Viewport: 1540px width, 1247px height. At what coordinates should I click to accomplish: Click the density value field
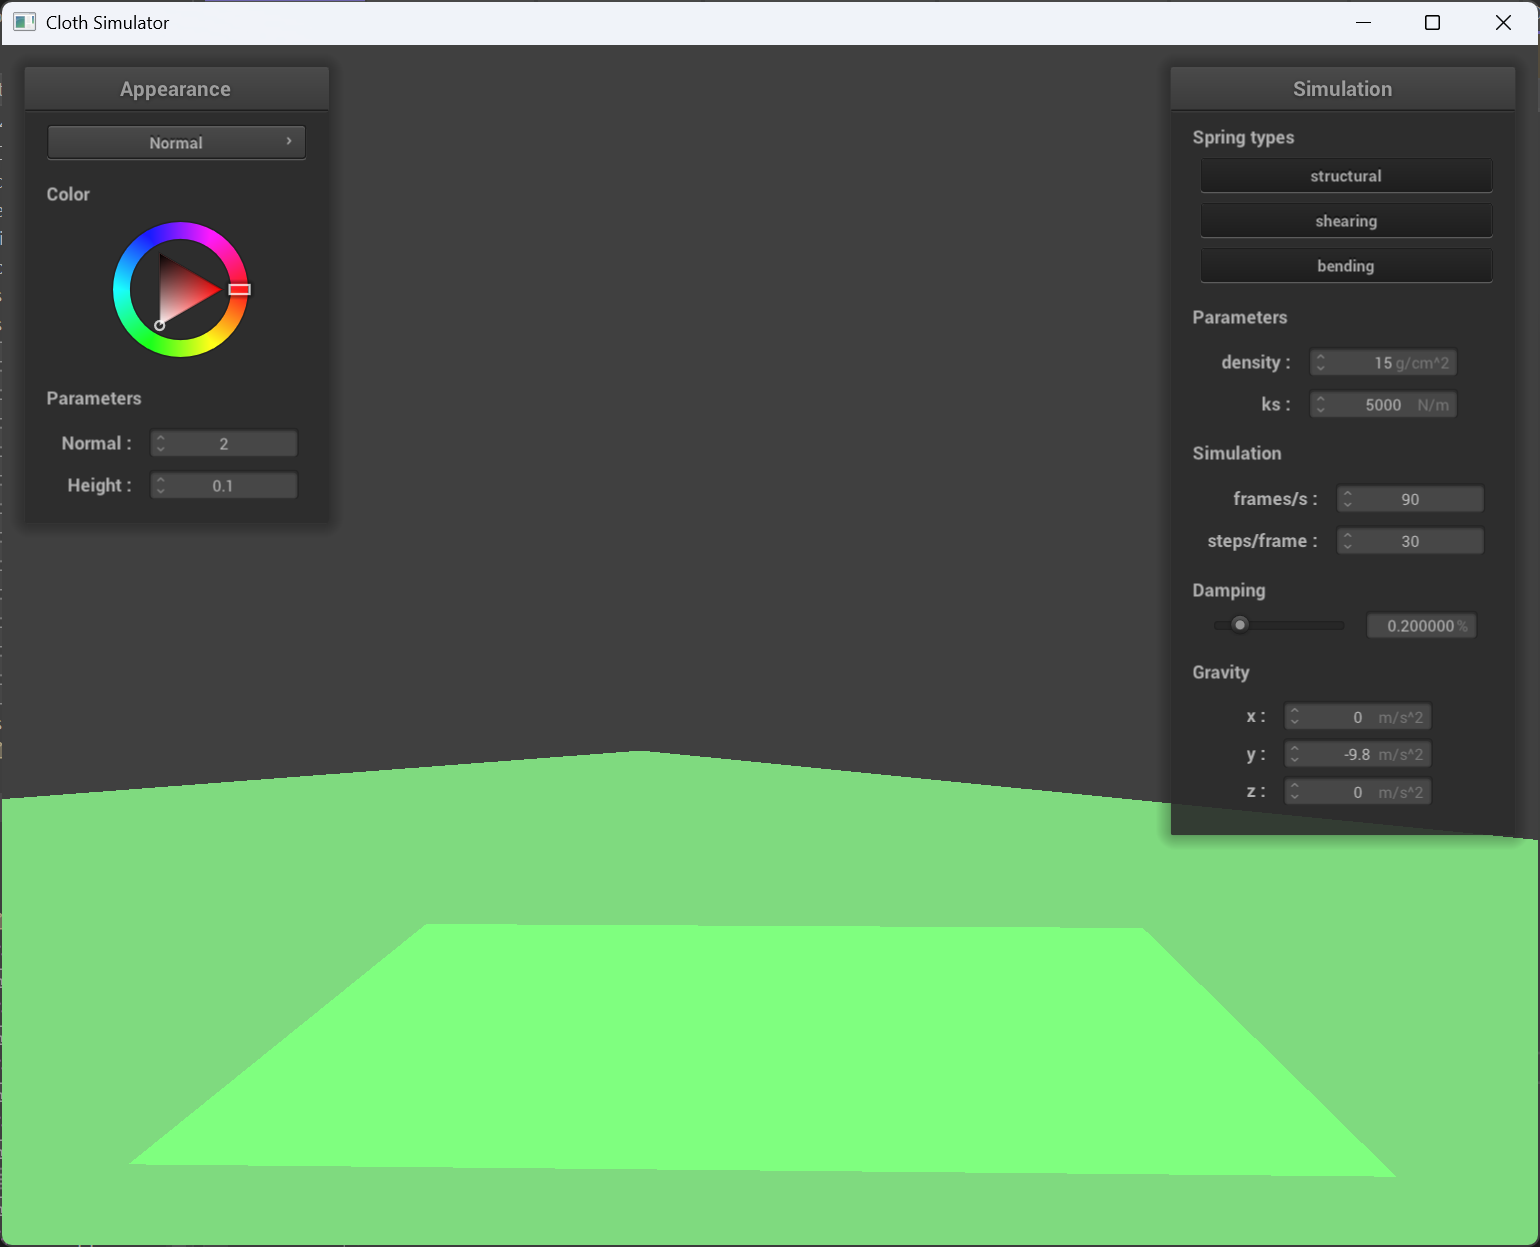[1383, 363]
